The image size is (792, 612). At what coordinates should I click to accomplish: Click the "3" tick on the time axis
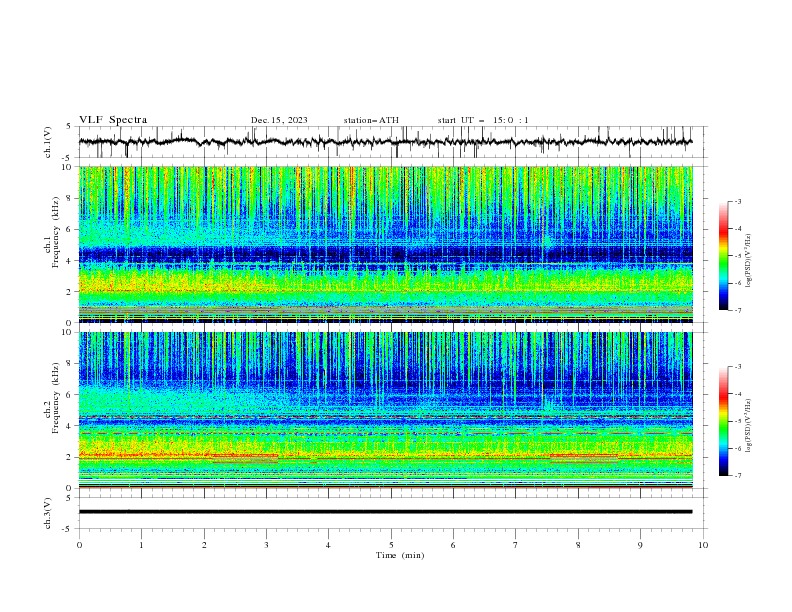pos(266,545)
